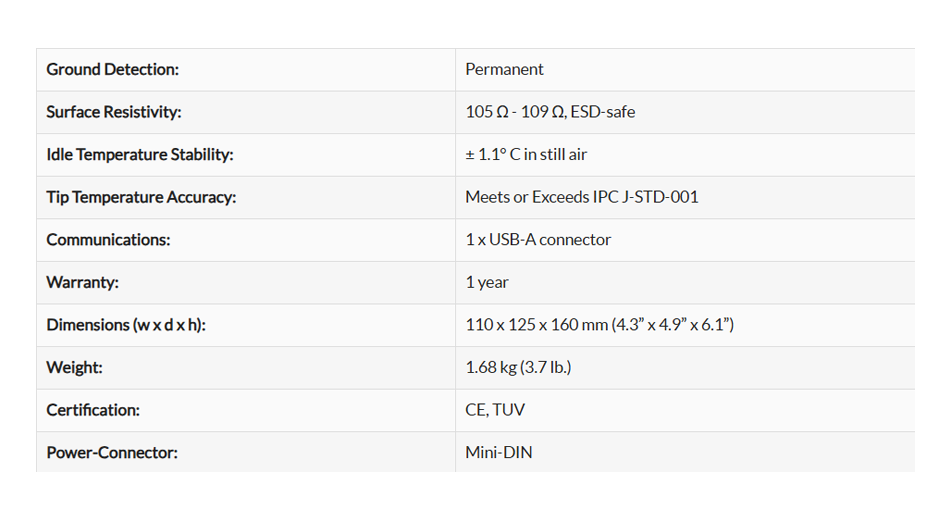Screen dimensions: 950x520
Task: Click Dimensions (w x d x h) label
Action: [126, 325]
